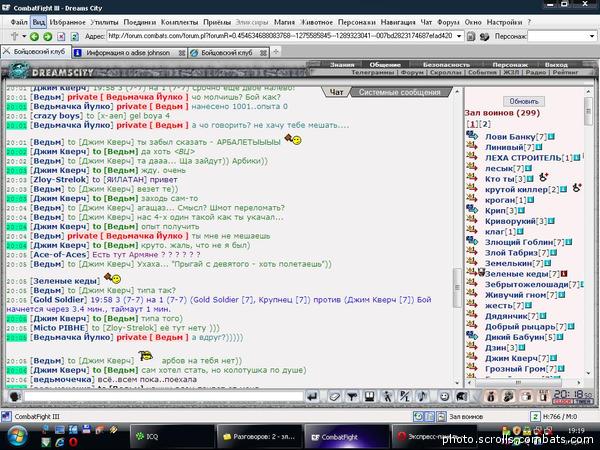Open the Утилиты menu
This screenshot has height=450, width=600.
pyautogui.click(x=104, y=23)
